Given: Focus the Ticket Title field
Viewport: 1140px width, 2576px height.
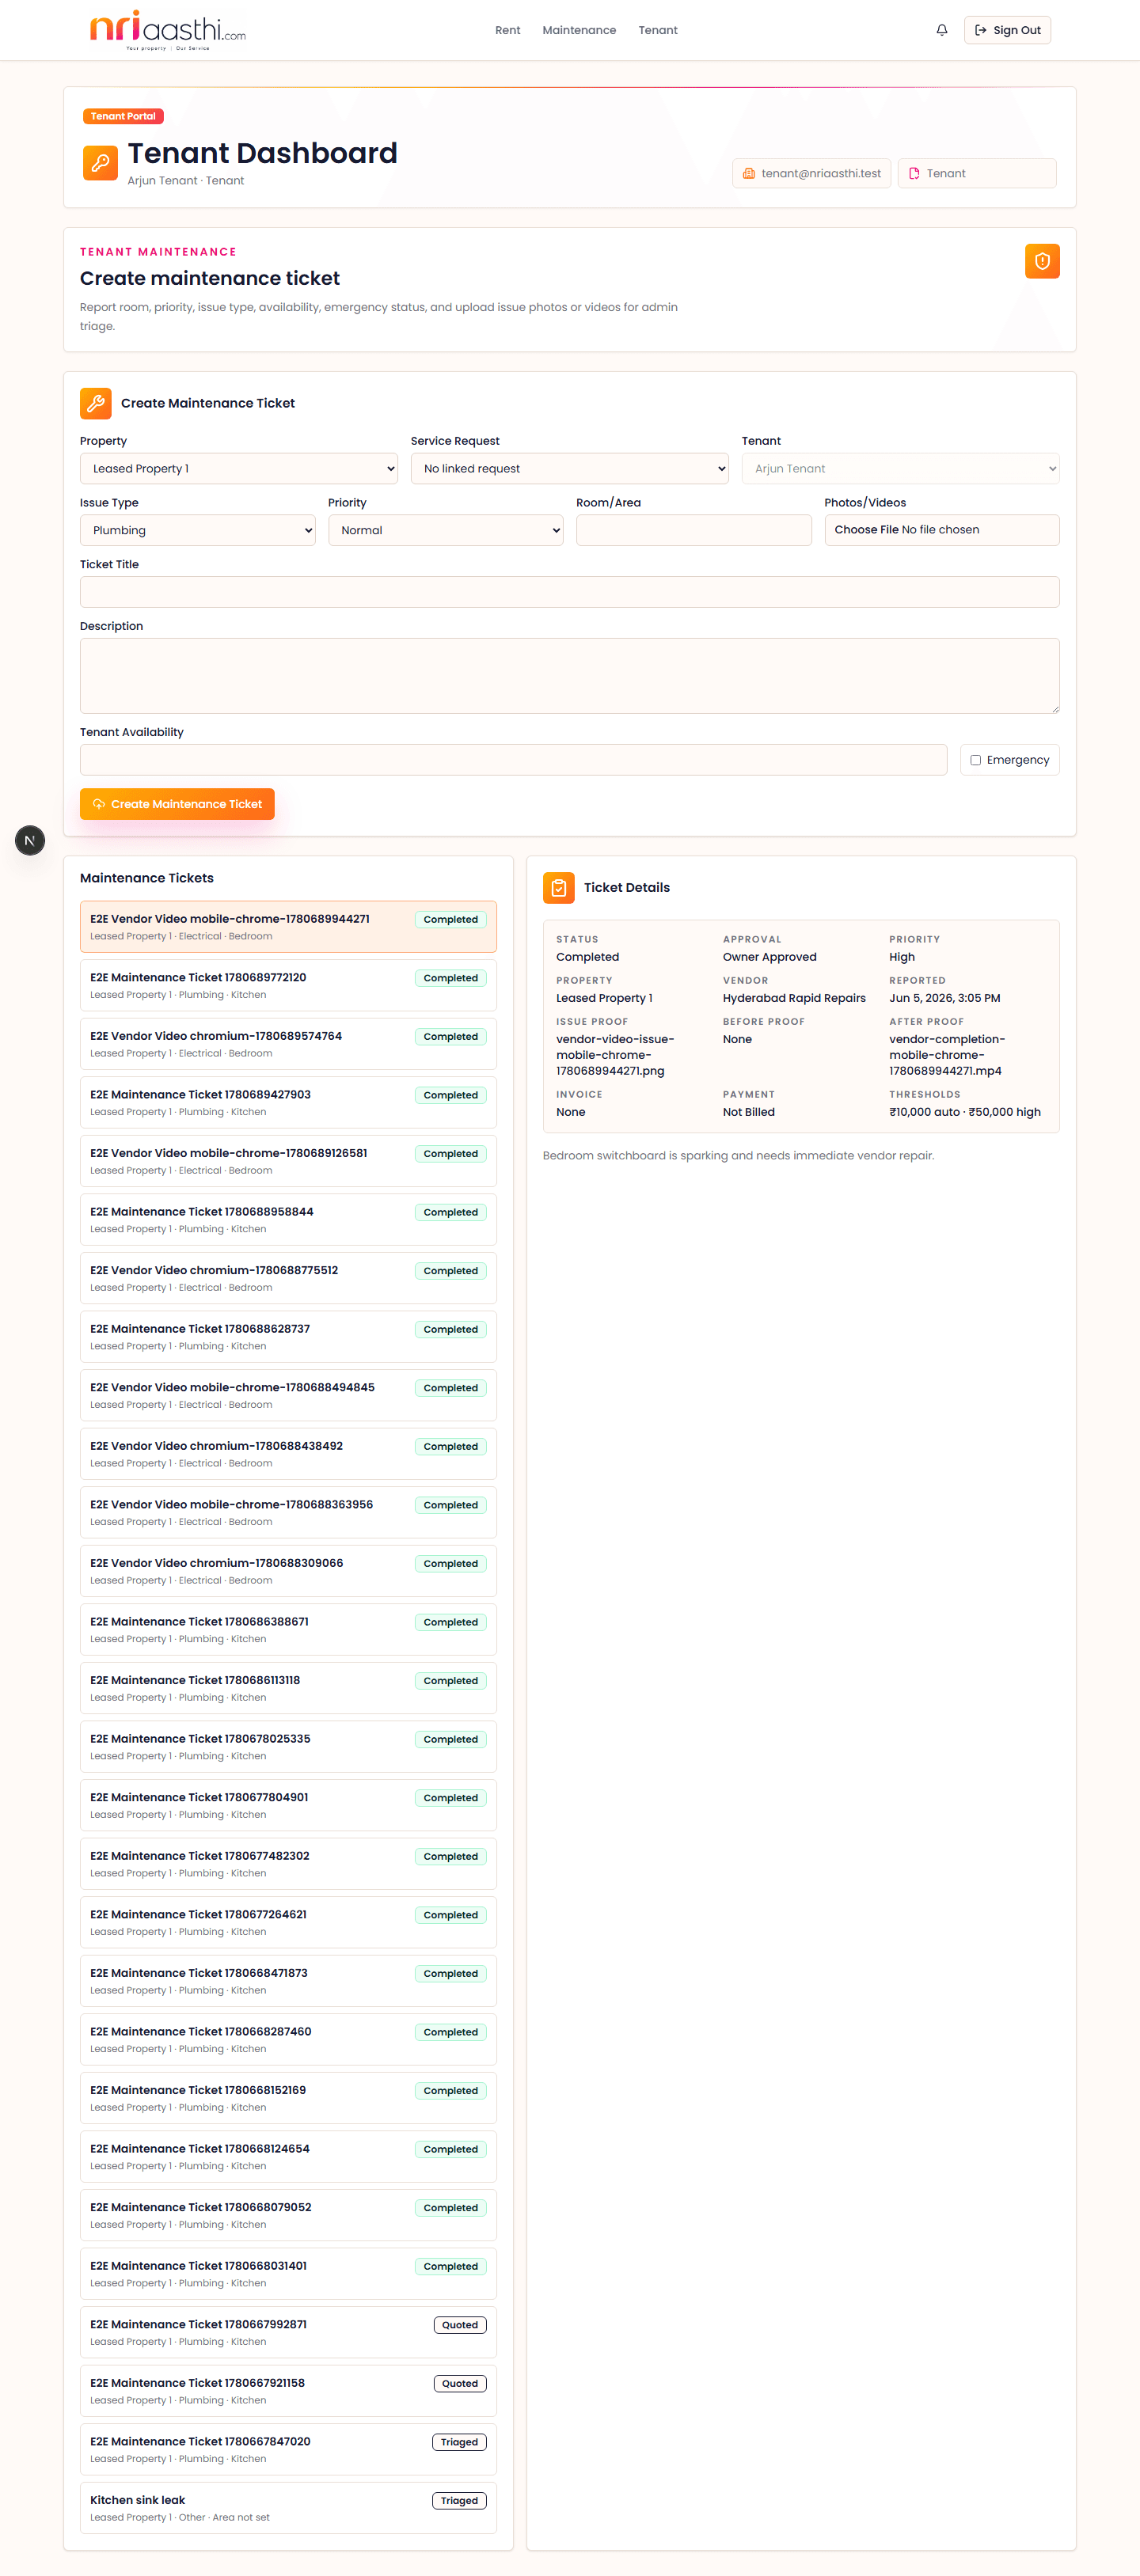Looking at the screenshot, I should tap(570, 592).
